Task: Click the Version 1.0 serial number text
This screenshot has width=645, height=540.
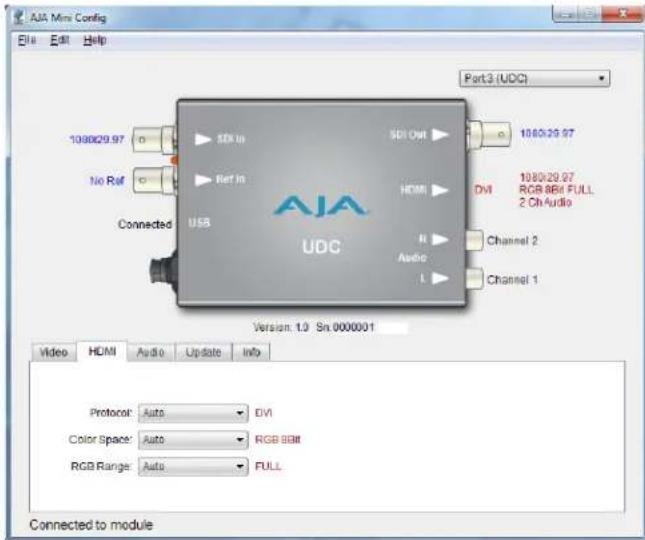Action: 314,327
